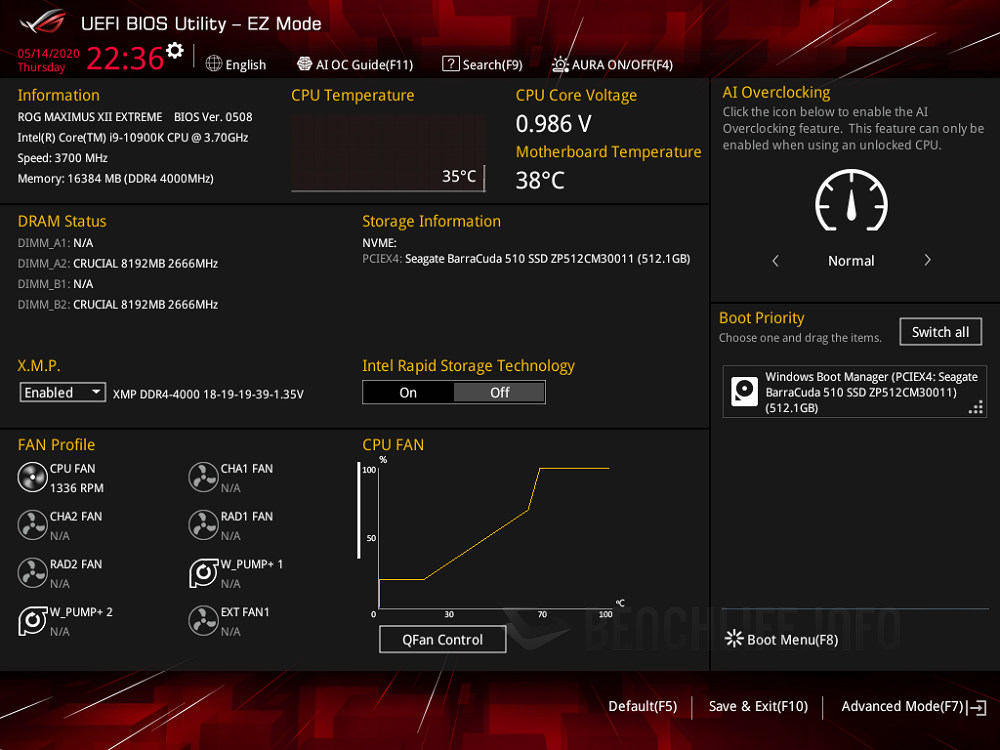Click Memory: 16384 MB info line
Viewport: 1000px width, 750px height.
(115, 179)
